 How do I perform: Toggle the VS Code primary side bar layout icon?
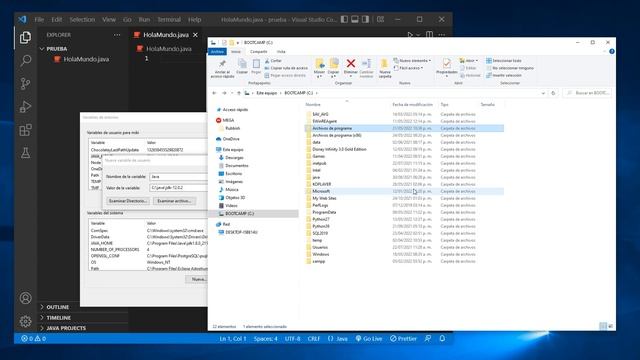(344, 19)
